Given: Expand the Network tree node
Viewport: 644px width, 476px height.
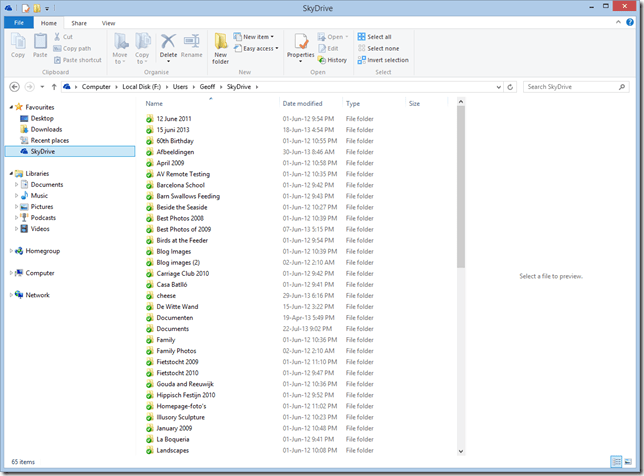Looking at the screenshot, I should [x=11, y=295].
